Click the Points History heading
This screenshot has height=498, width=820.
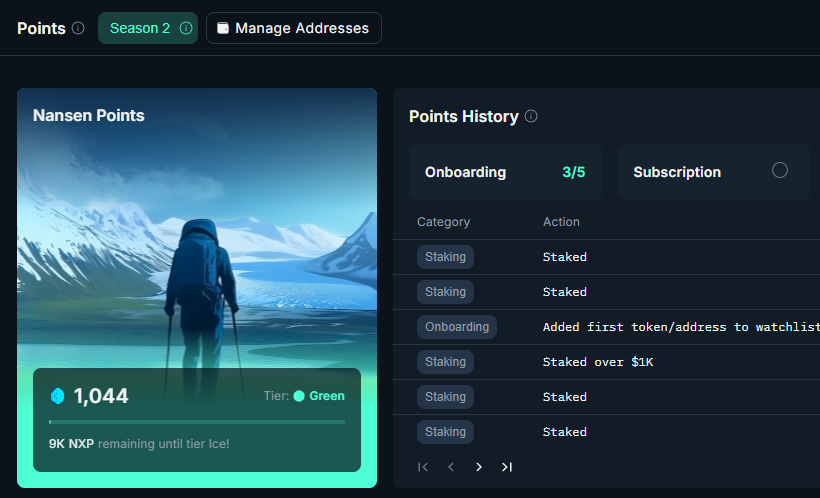[x=464, y=116]
